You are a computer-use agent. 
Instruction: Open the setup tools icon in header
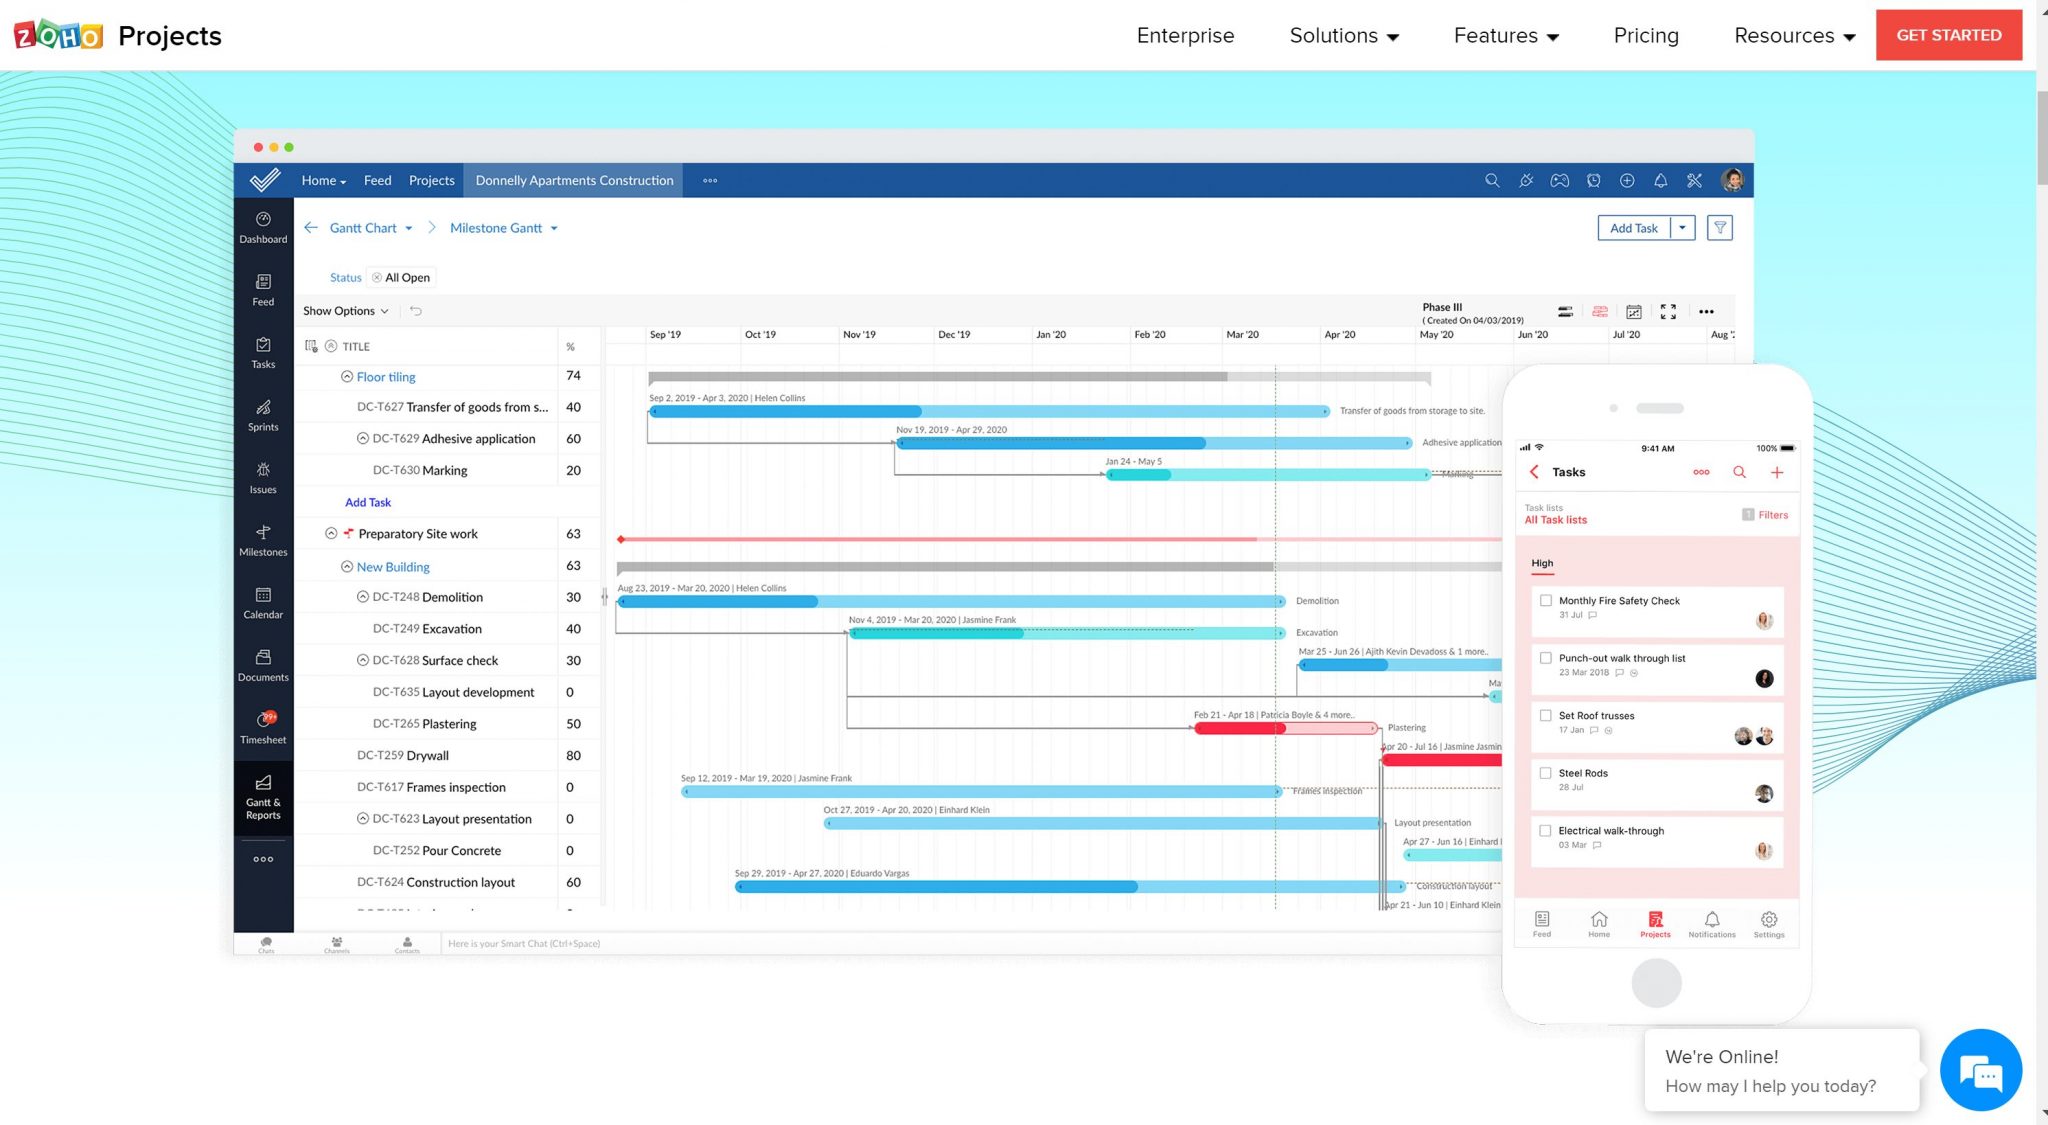(x=1694, y=180)
